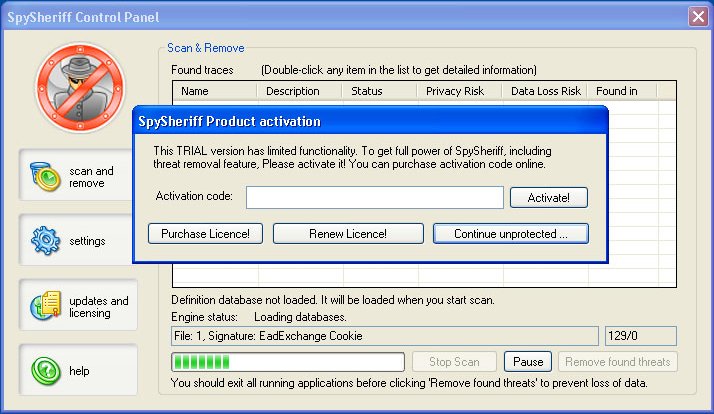Click the Scan & Remove group title
This screenshot has height=414, width=714.
[206, 48]
